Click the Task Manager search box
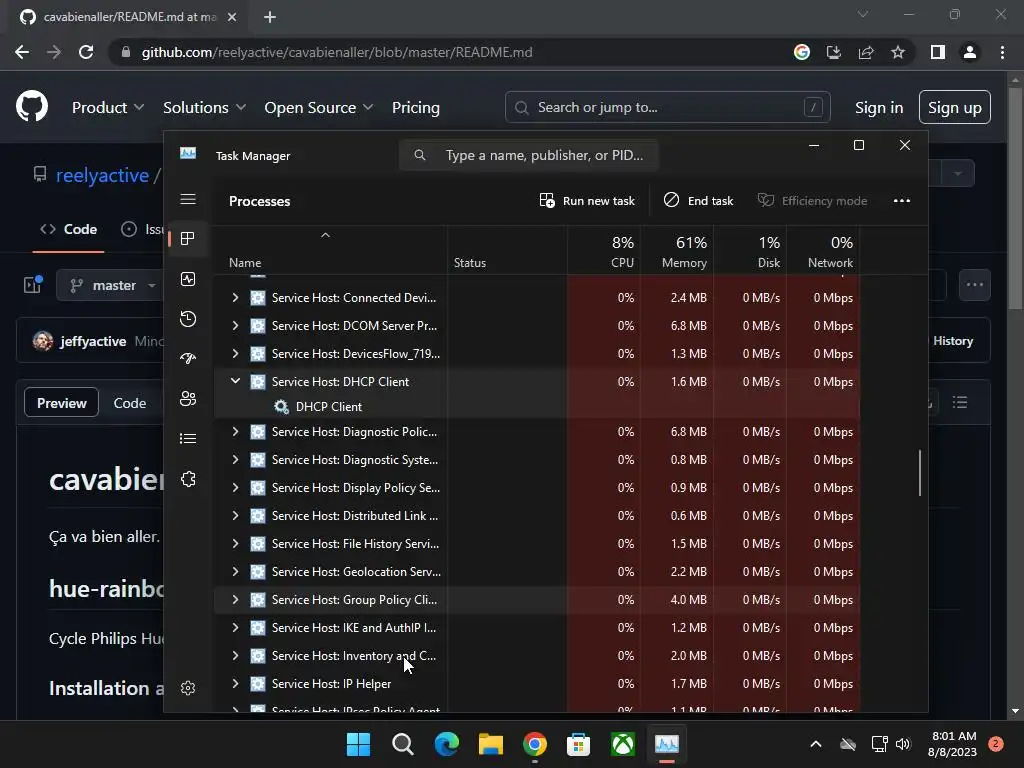Screen dimensions: 1024x768 (x=529, y=155)
